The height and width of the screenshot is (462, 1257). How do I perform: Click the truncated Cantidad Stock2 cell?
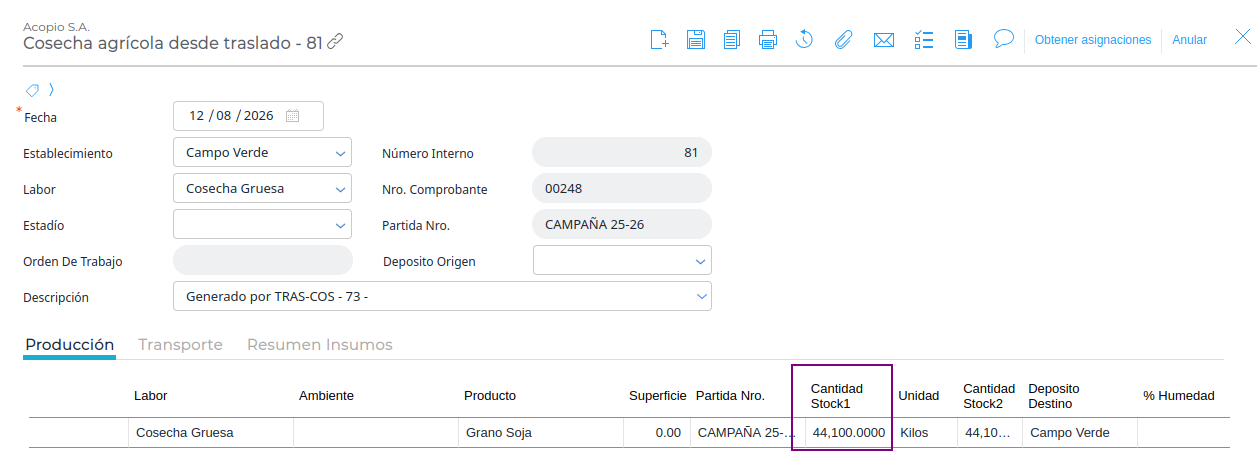click(x=990, y=433)
